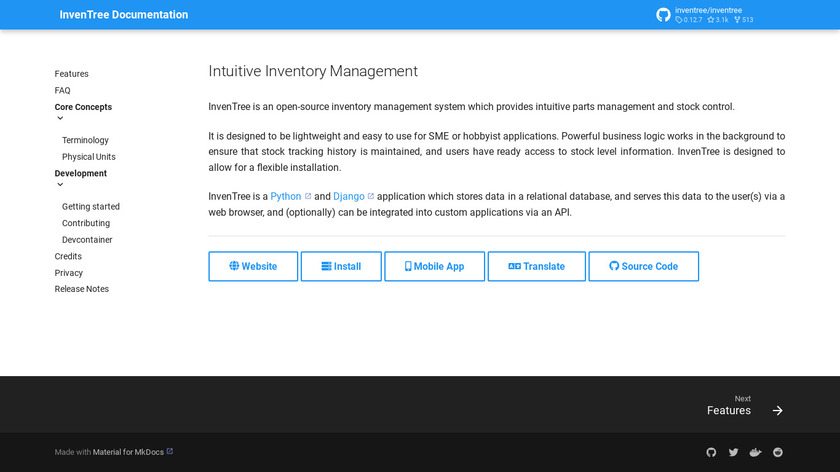This screenshot has height=472, width=840.
Task: Select Features in the sidebar navigation
Action: pyautogui.click(x=71, y=74)
